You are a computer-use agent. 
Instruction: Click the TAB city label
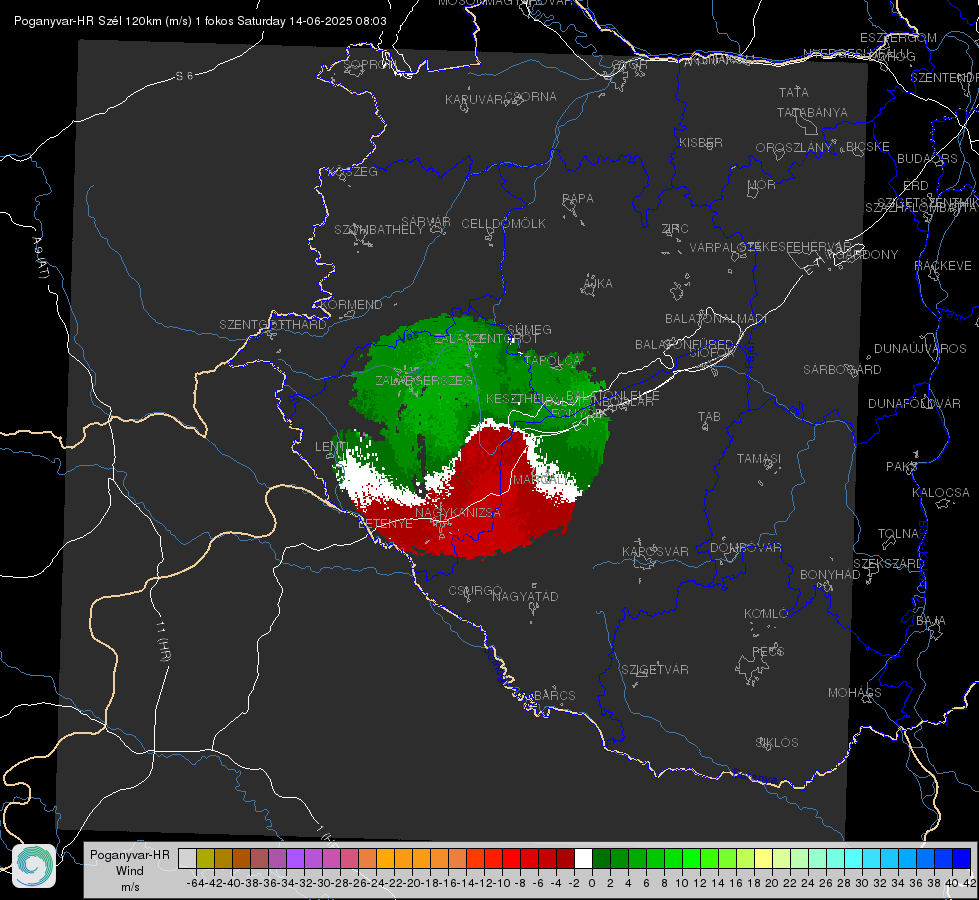709,417
